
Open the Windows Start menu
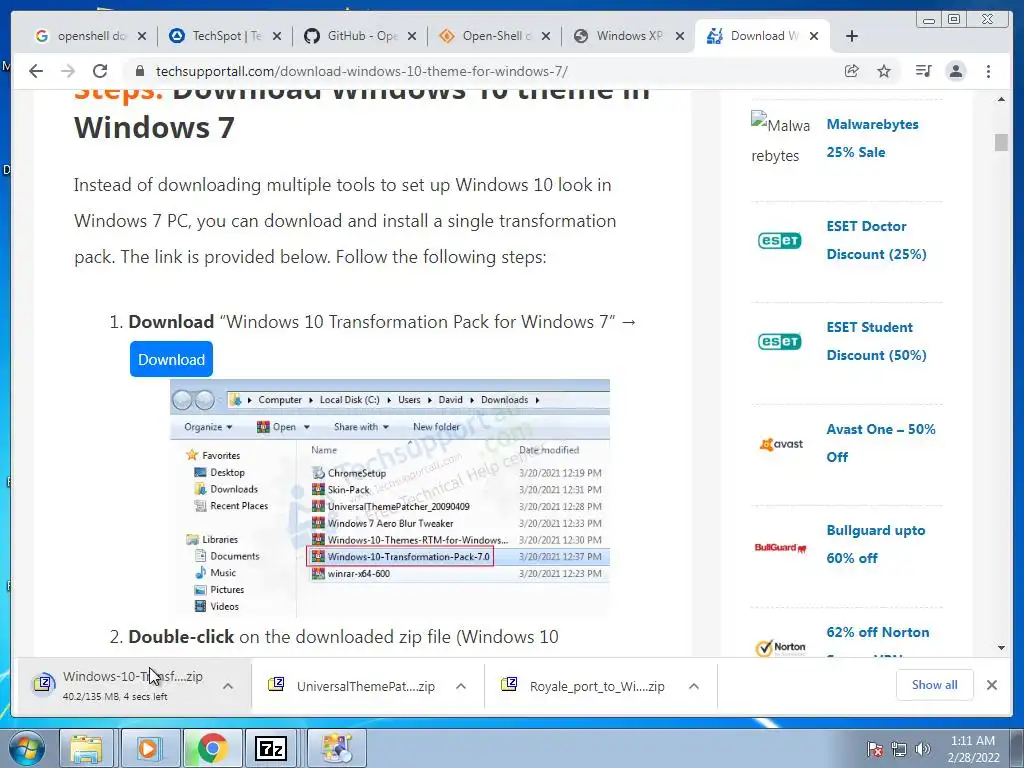[27, 748]
